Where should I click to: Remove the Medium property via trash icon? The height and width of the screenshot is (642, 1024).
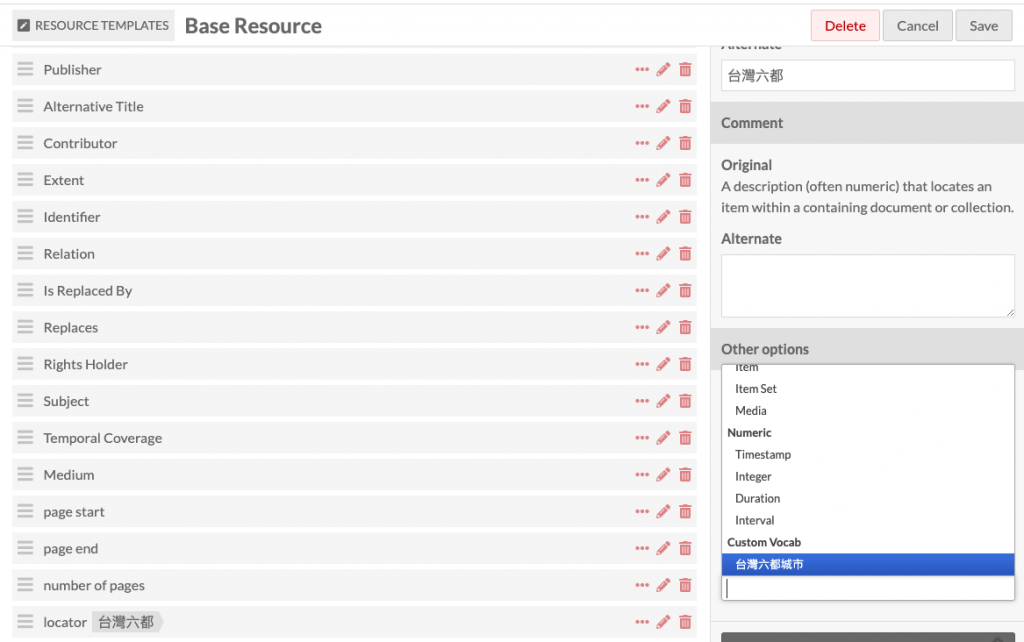click(685, 475)
